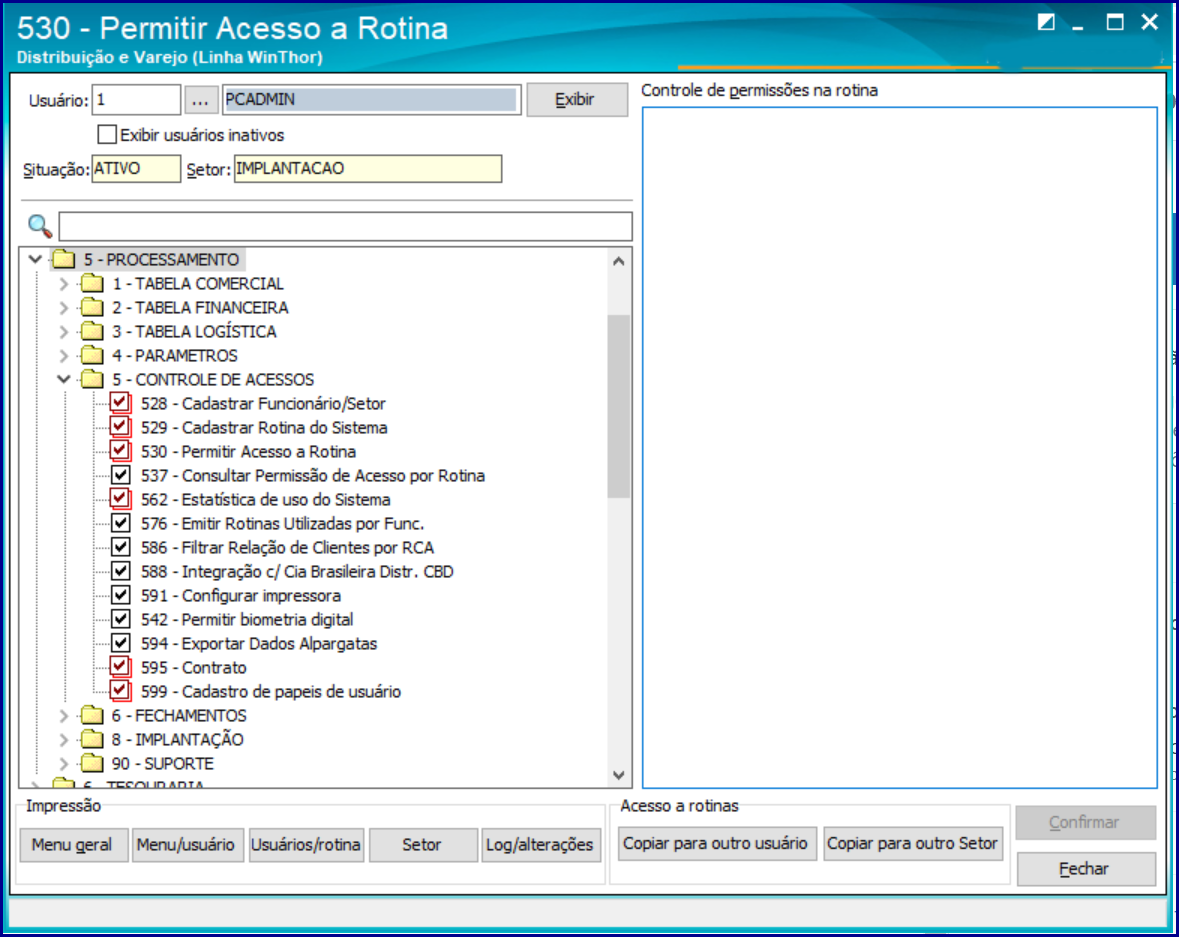
Task: Click the window restore-style icon in title bar
Action: point(1046,22)
